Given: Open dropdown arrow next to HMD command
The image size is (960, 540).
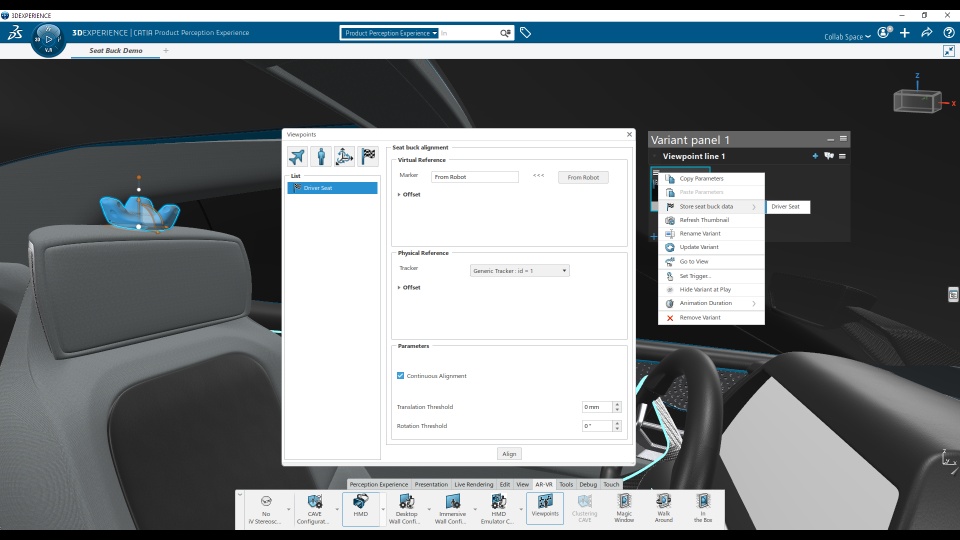Looking at the screenshot, I should [x=383, y=509].
